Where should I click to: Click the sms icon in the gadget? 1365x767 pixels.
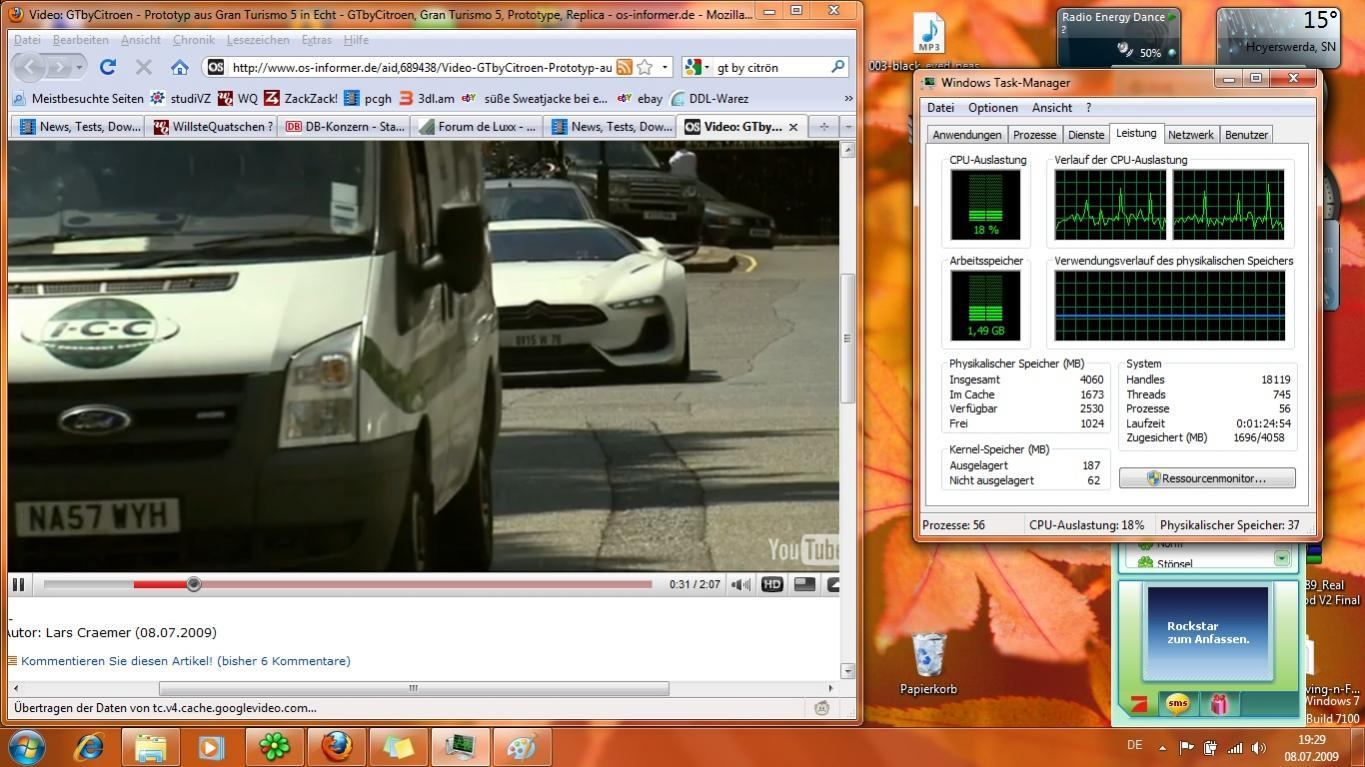[x=1178, y=704]
